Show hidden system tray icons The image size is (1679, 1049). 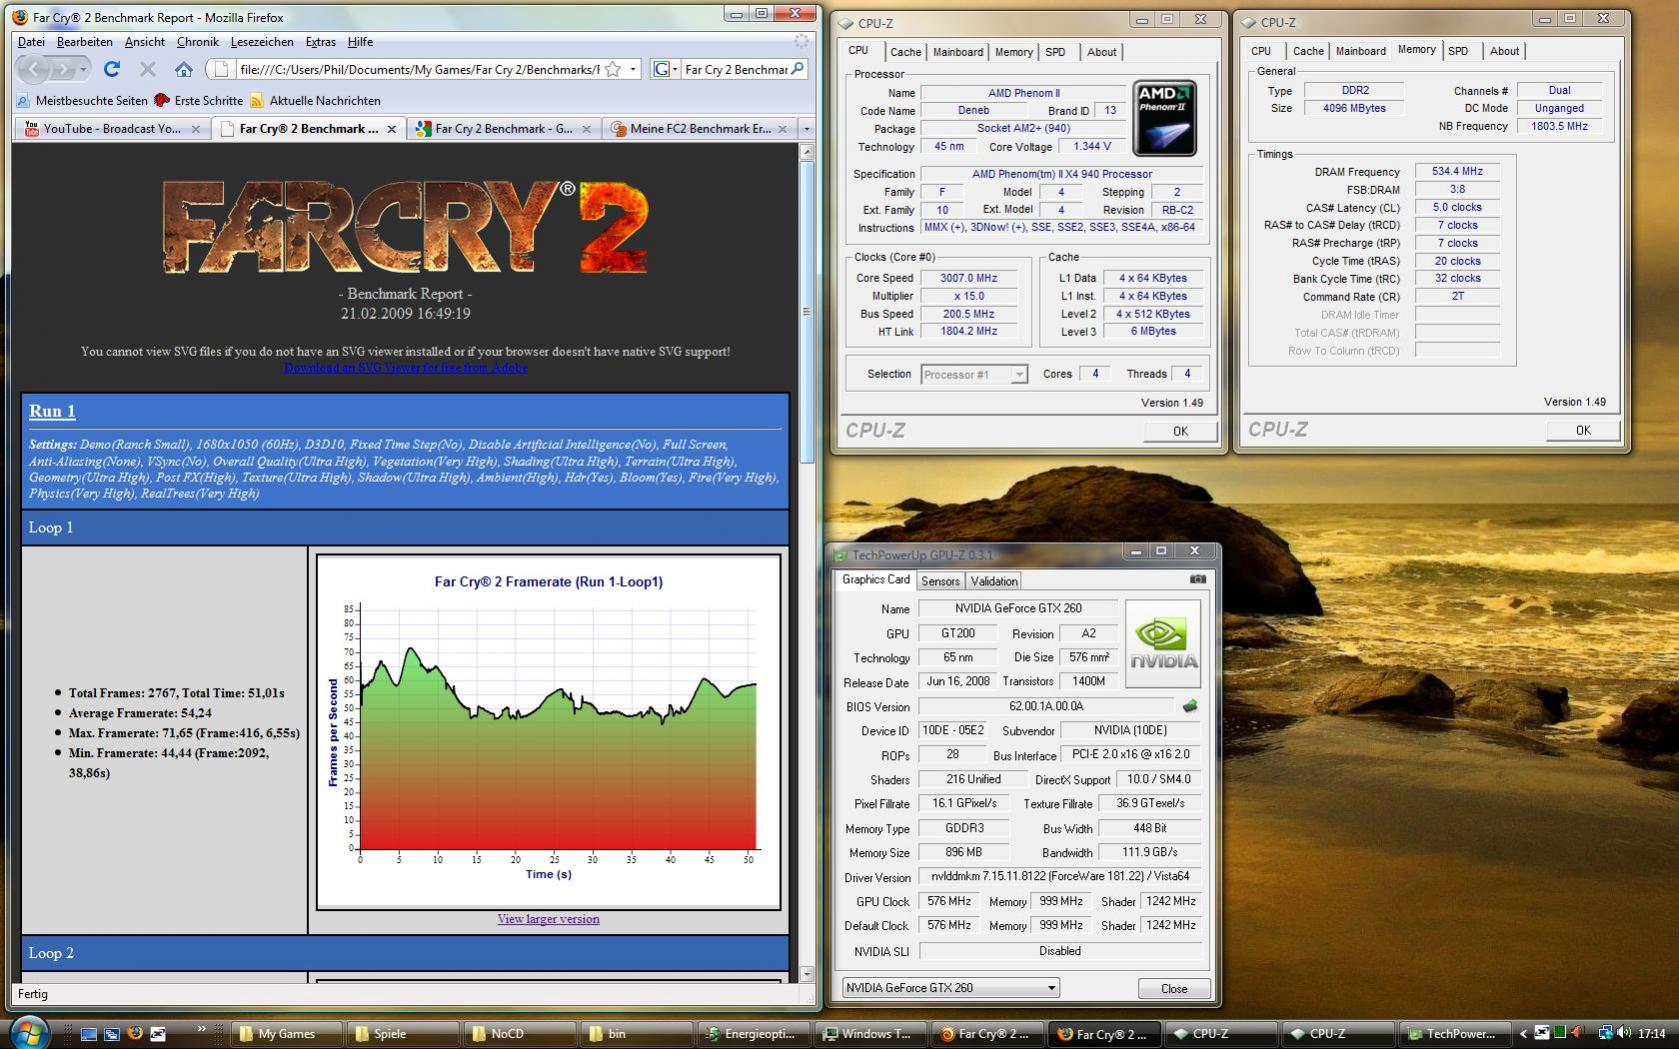point(1524,1034)
